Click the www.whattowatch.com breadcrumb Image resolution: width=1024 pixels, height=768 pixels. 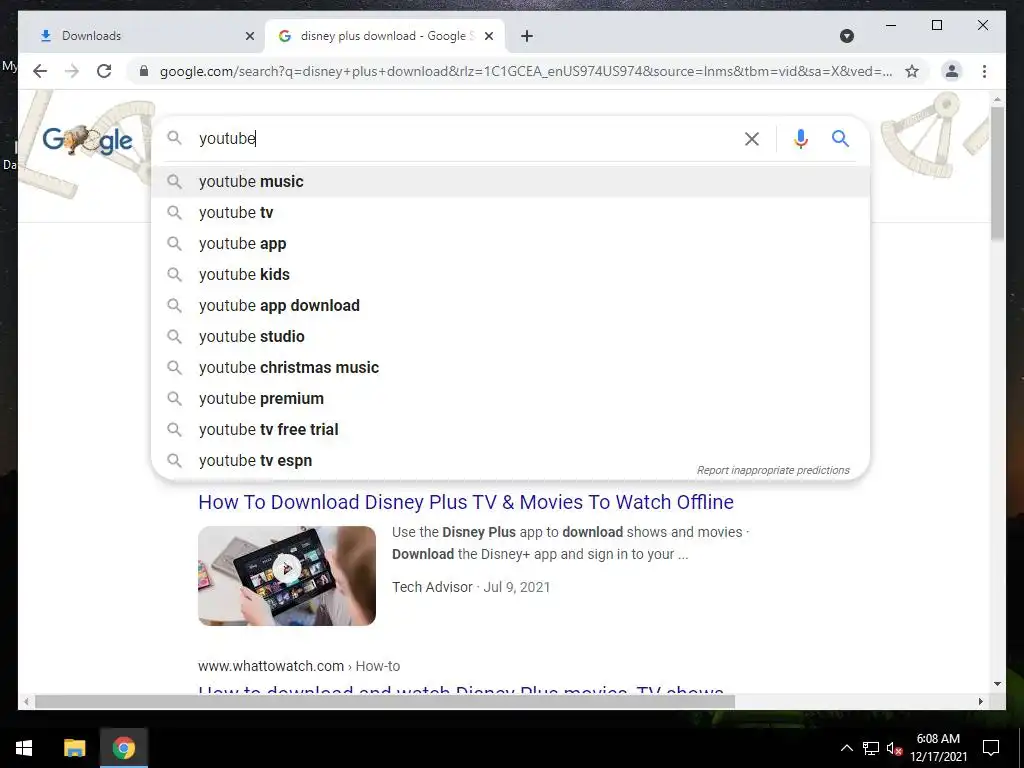point(299,666)
